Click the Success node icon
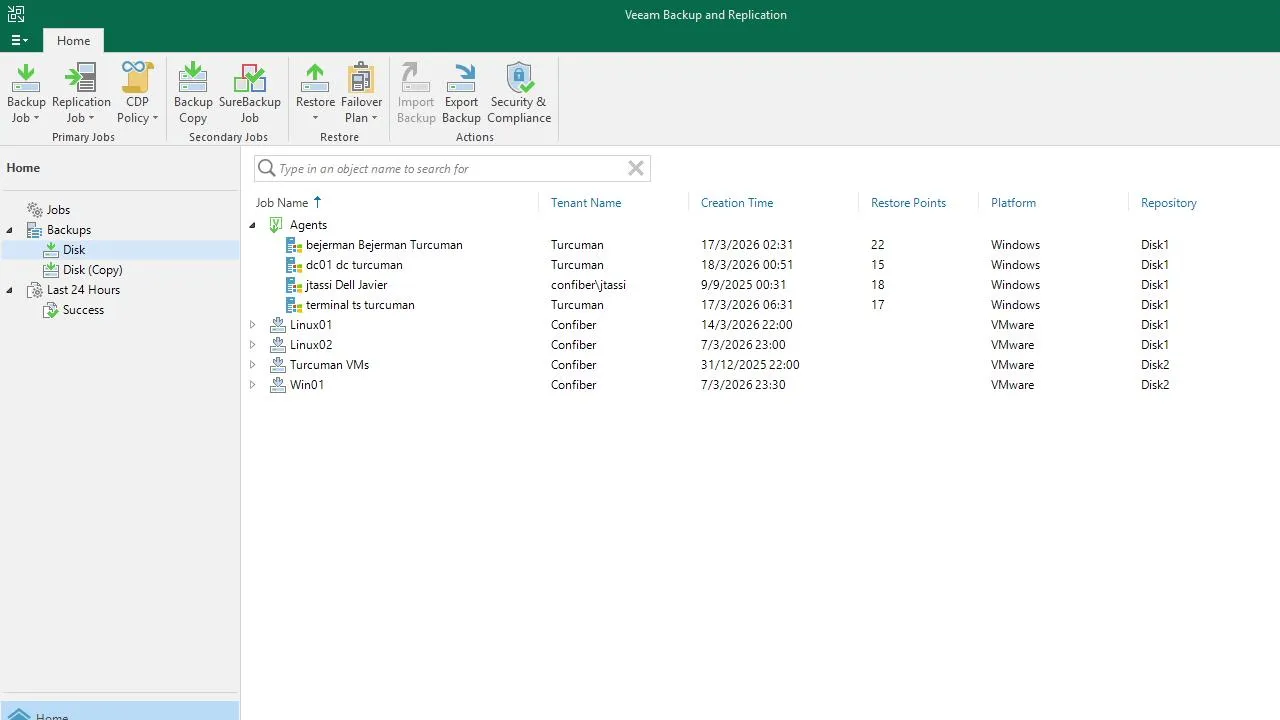 [52, 310]
